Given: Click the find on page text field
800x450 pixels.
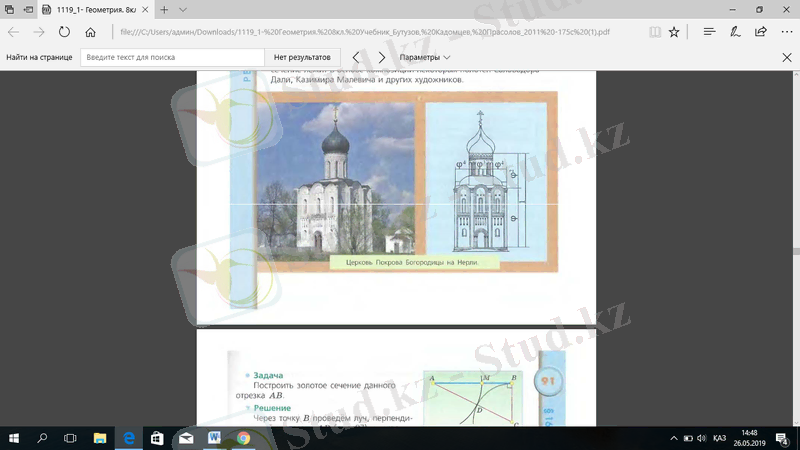Looking at the screenshot, I should point(171,58).
